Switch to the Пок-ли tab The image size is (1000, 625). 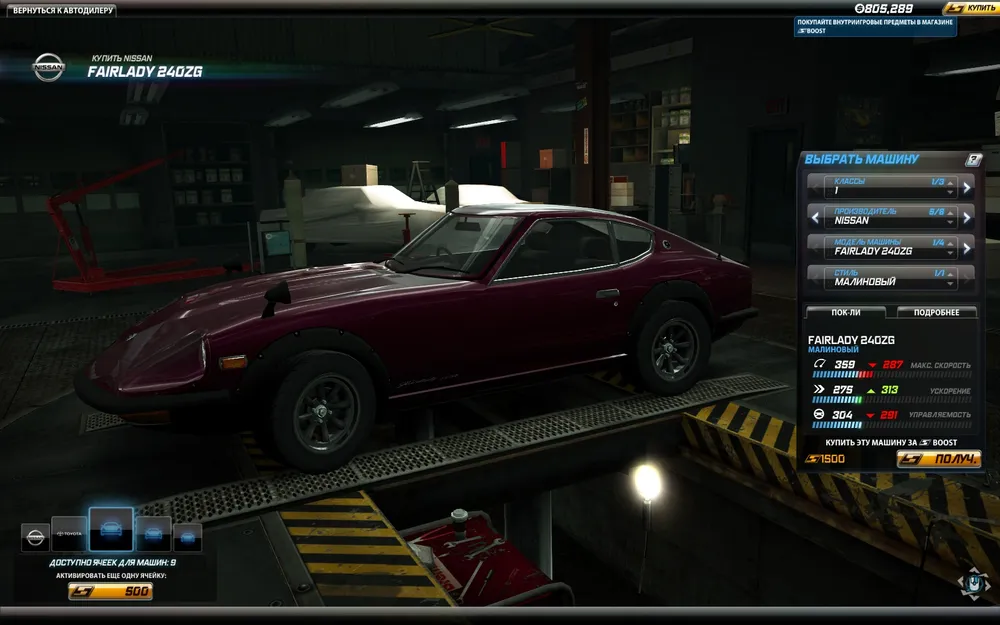[848, 312]
